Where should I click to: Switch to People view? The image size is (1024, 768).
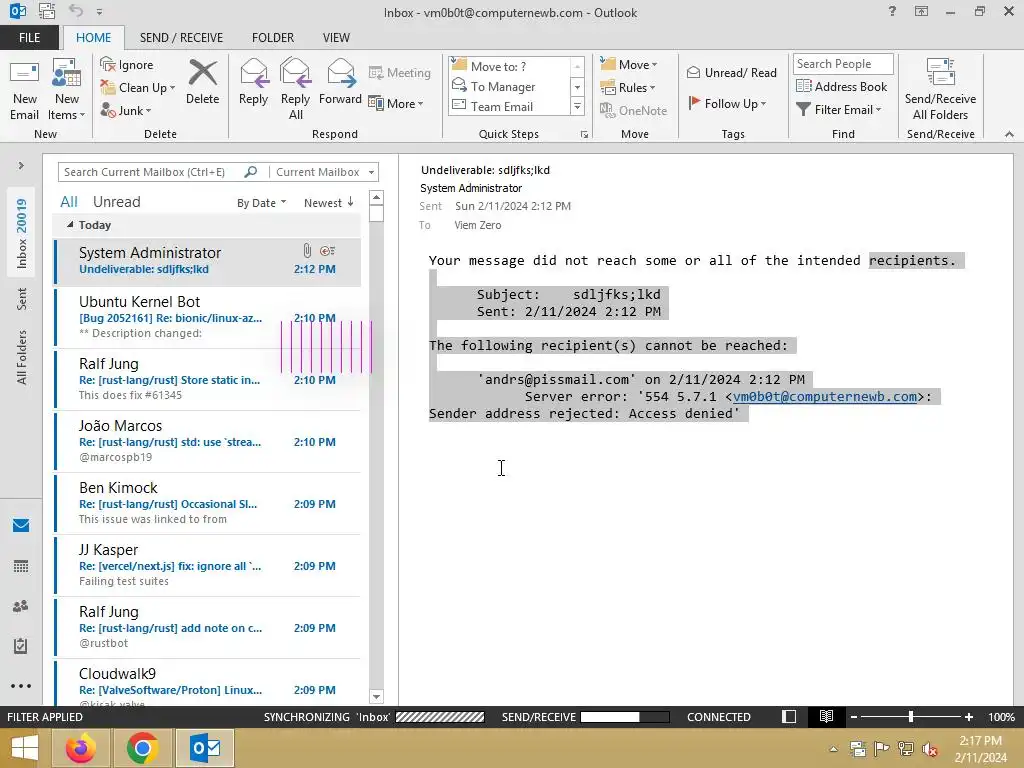coord(21,606)
